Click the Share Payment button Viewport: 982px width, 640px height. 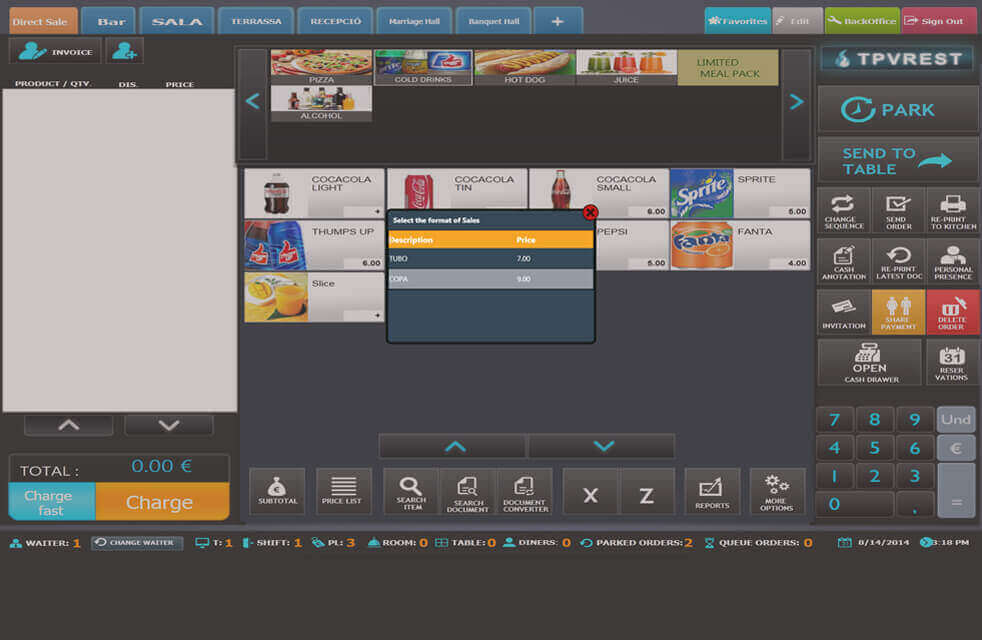tap(898, 312)
